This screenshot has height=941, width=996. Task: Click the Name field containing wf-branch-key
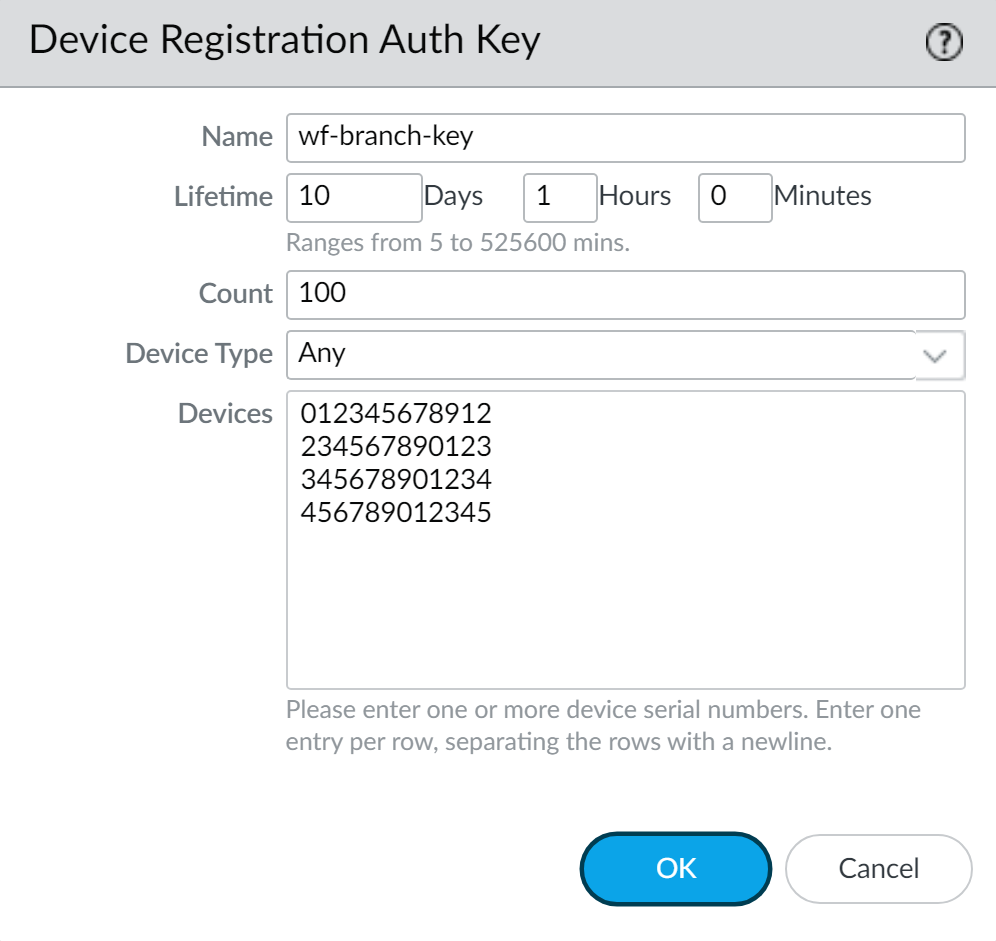click(625, 137)
